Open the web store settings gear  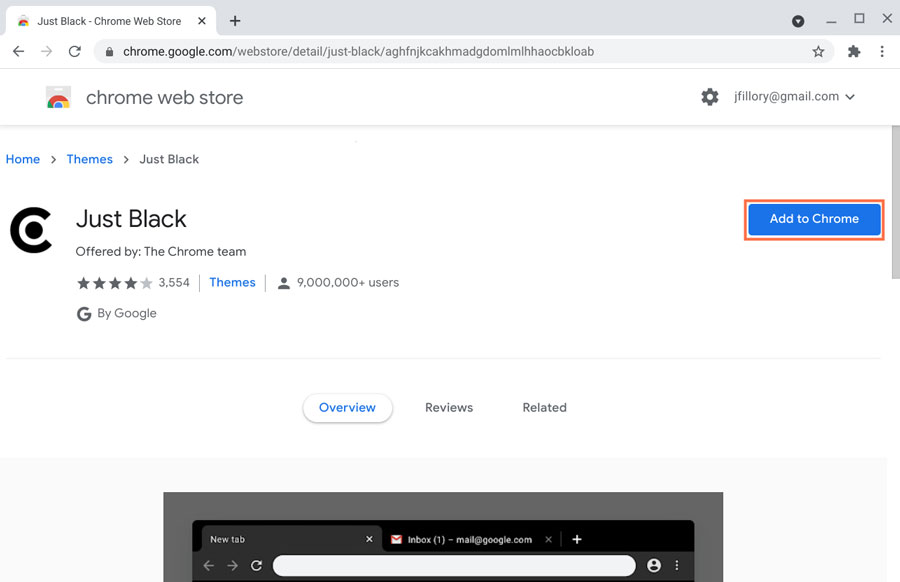[710, 97]
